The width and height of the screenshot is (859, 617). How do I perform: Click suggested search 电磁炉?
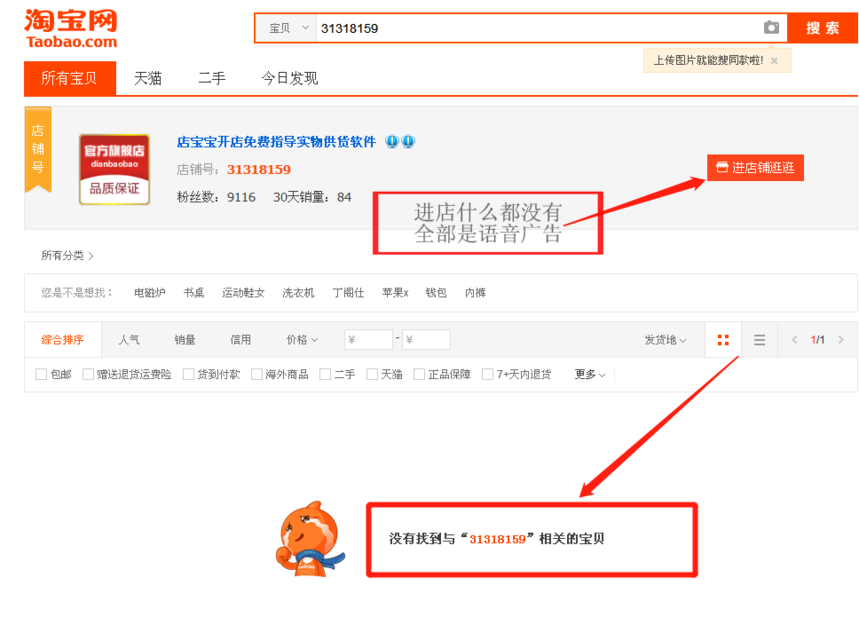pos(150,293)
